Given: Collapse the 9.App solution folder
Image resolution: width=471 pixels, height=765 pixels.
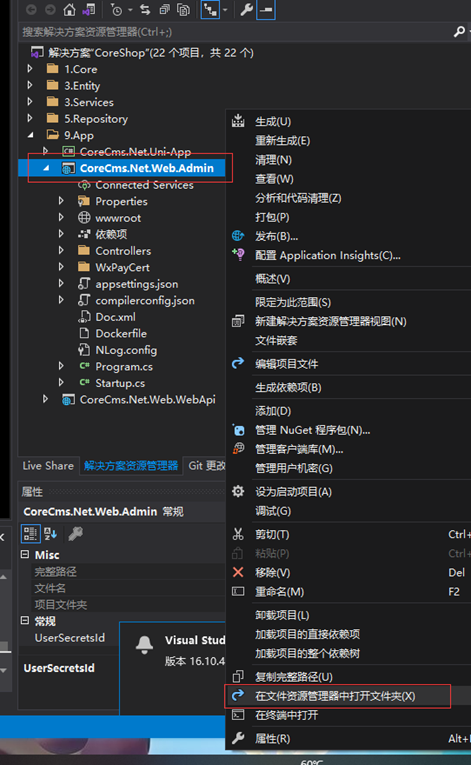Looking at the screenshot, I should [x=31, y=135].
